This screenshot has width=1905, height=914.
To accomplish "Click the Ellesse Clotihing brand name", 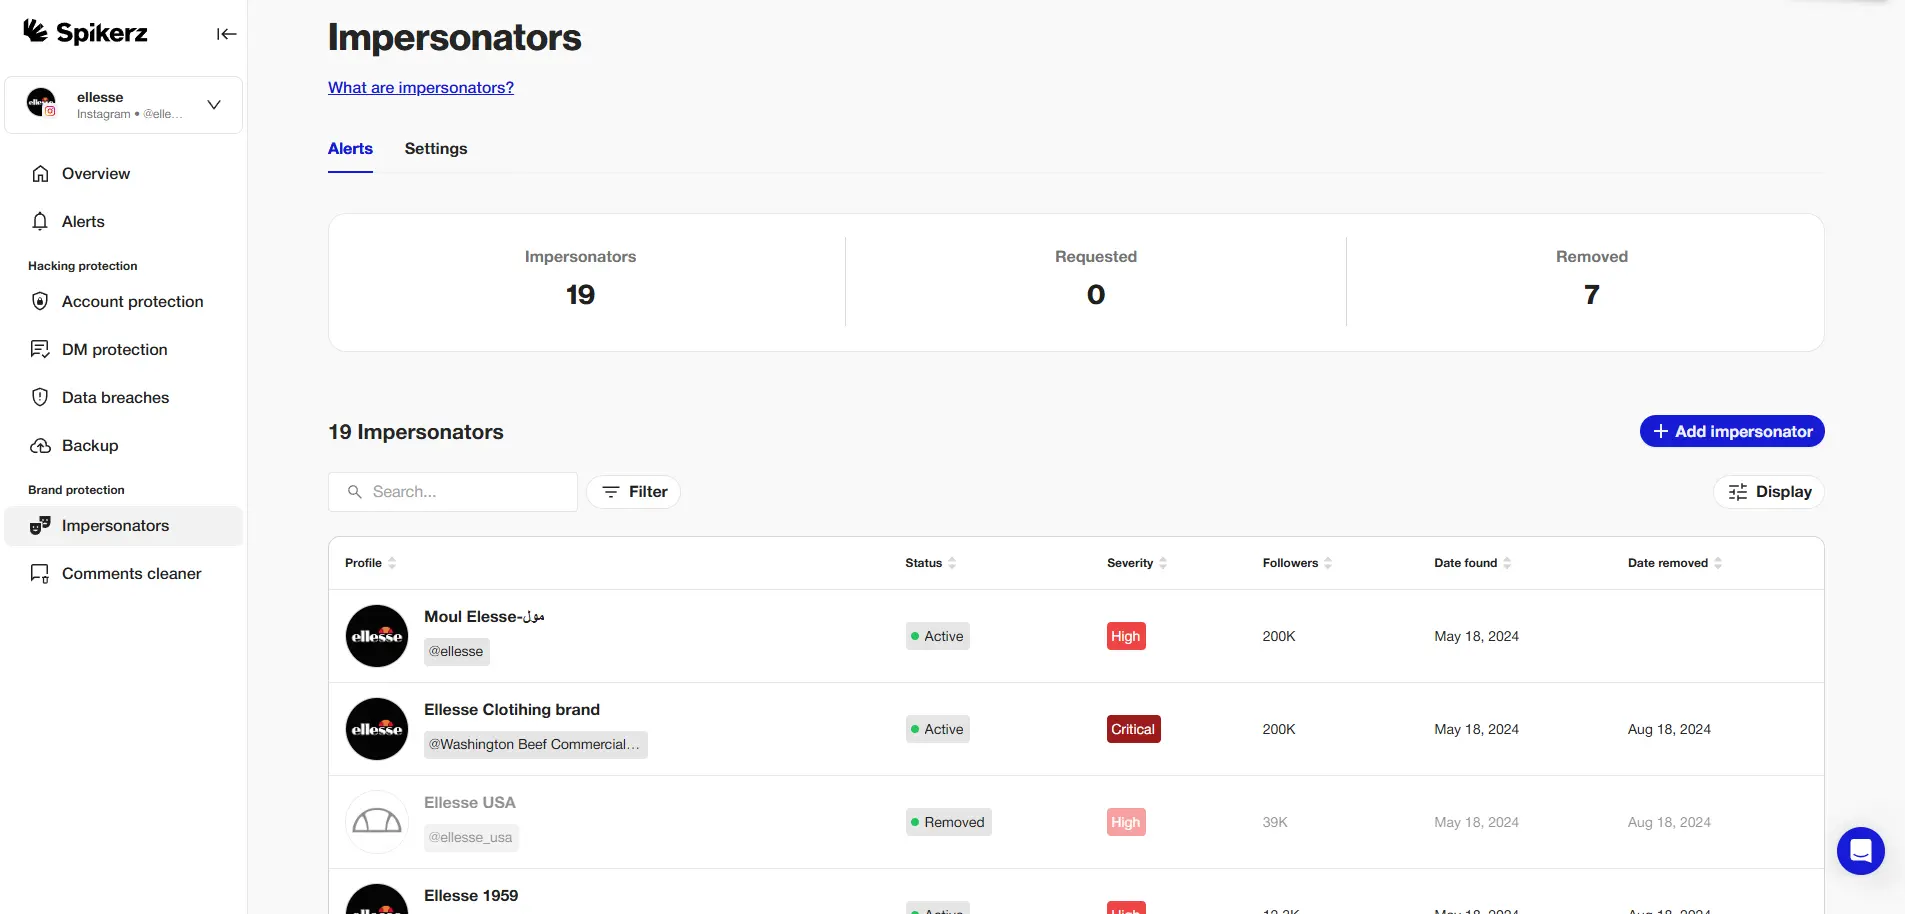I will pyautogui.click(x=512, y=710).
